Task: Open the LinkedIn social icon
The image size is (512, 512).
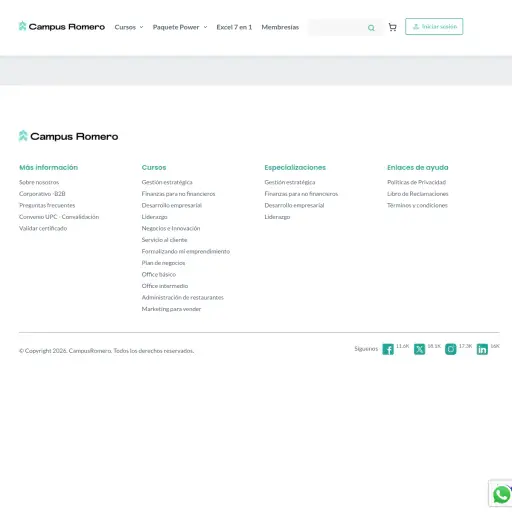Action: click(482, 349)
